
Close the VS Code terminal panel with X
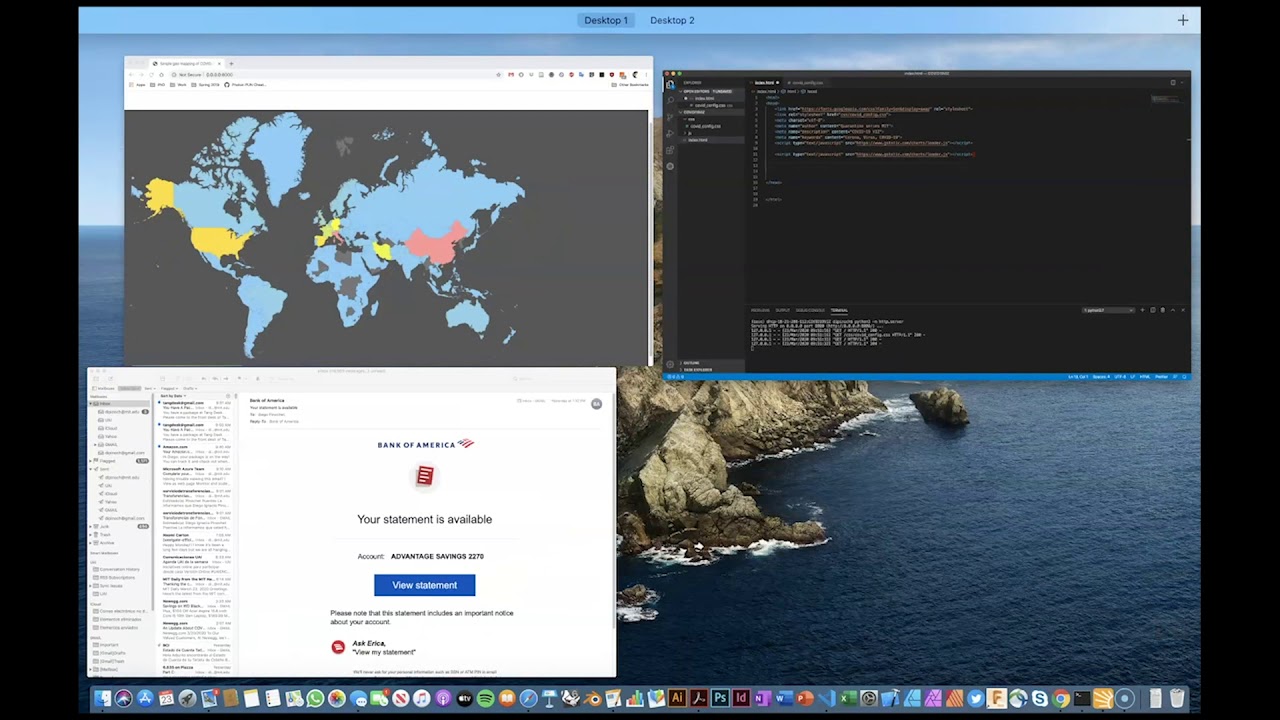(x=1182, y=310)
